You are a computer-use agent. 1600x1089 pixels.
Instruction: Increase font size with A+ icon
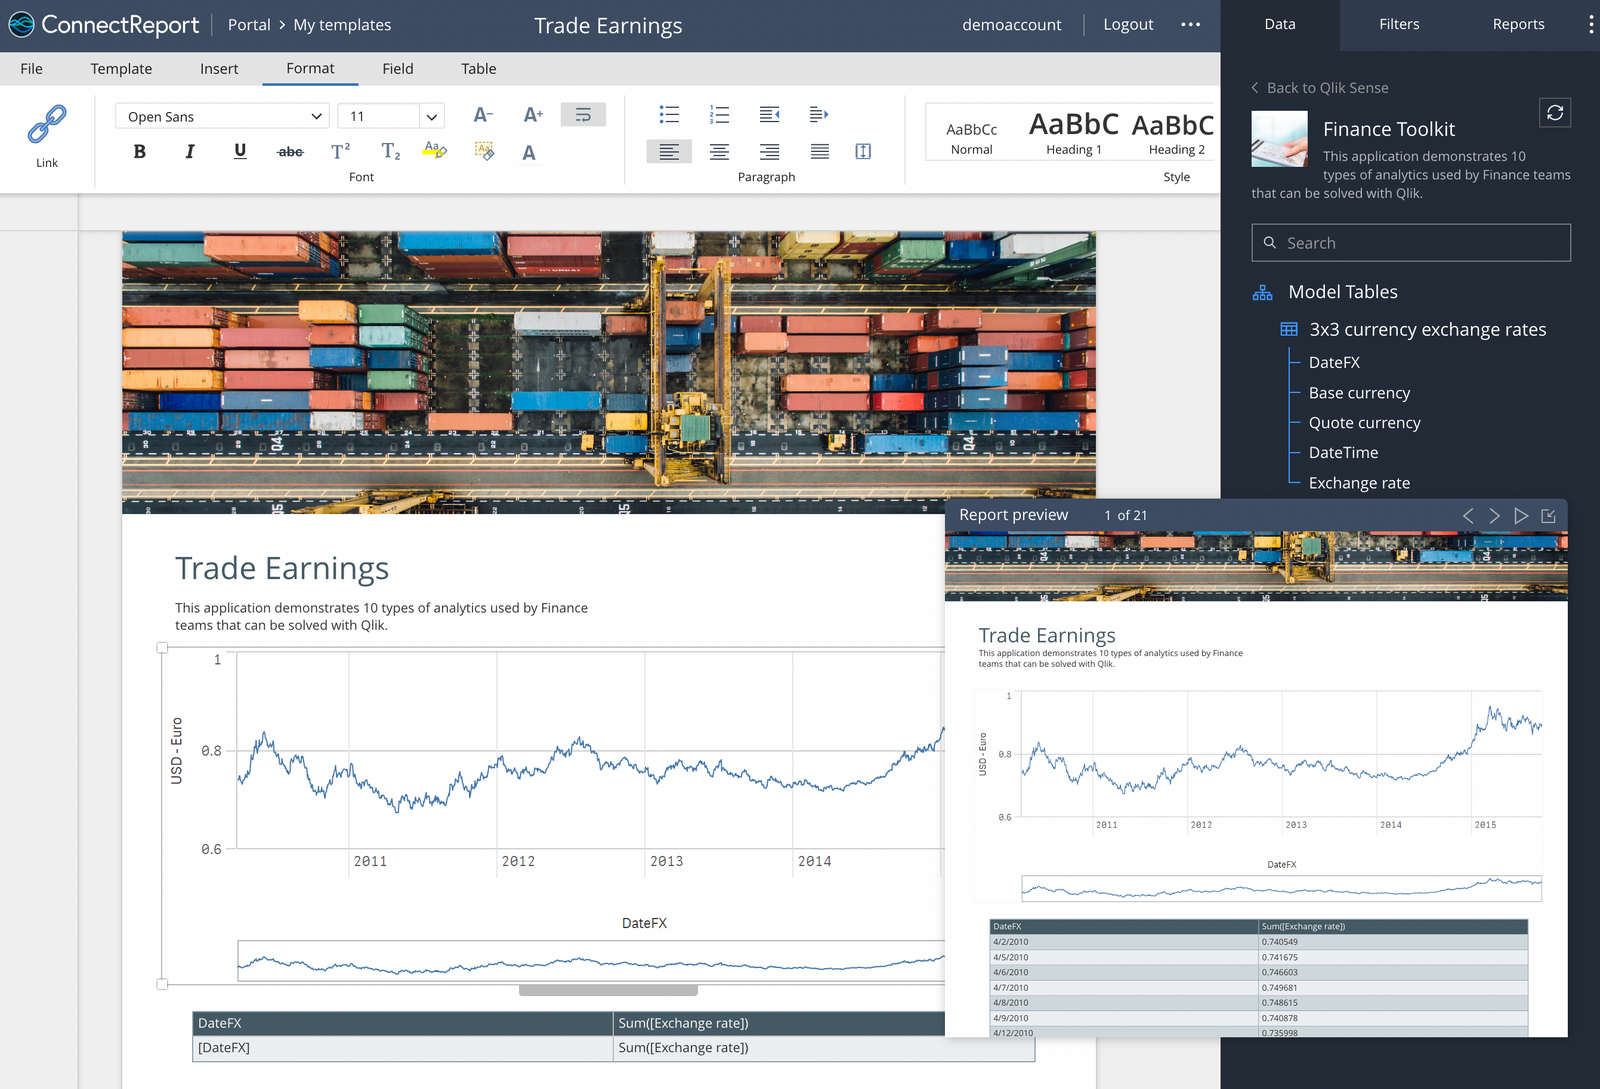[533, 115]
